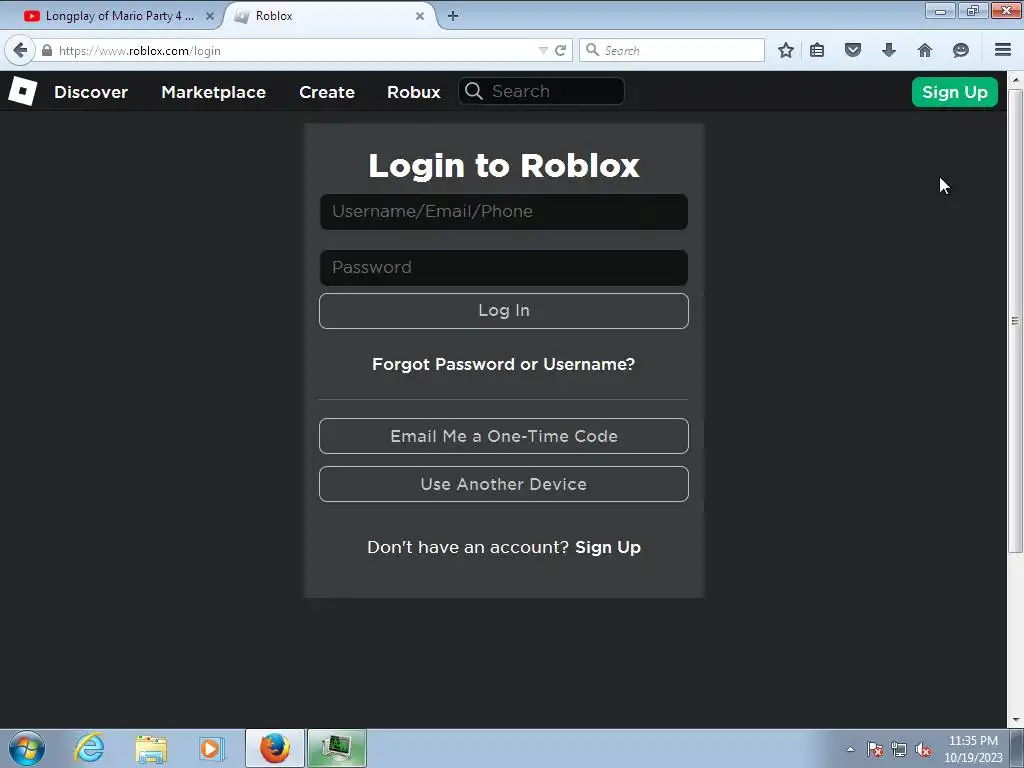
Task: Follow the Sign Up link below form
Action: (x=608, y=547)
